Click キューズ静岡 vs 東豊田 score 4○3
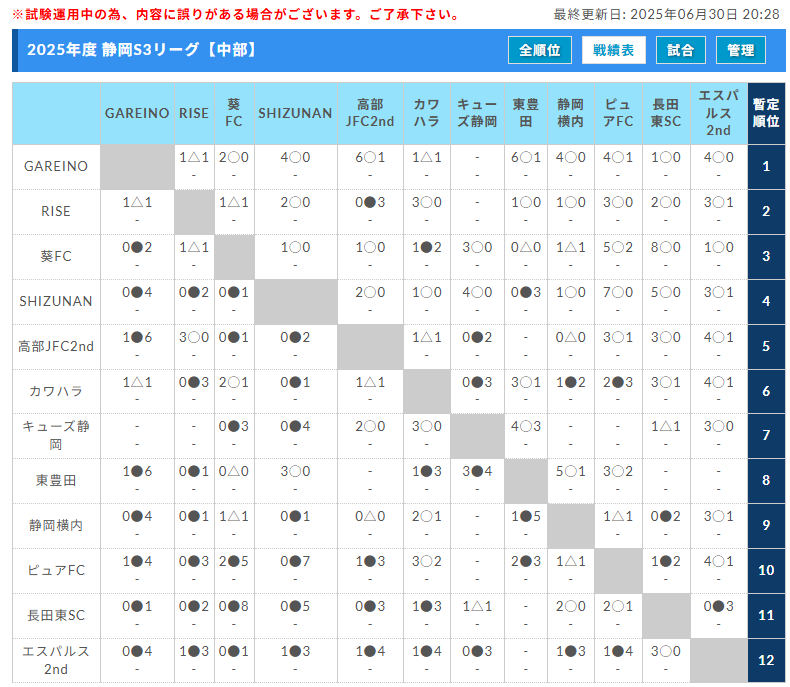This screenshot has height=687, width=790. [525, 427]
